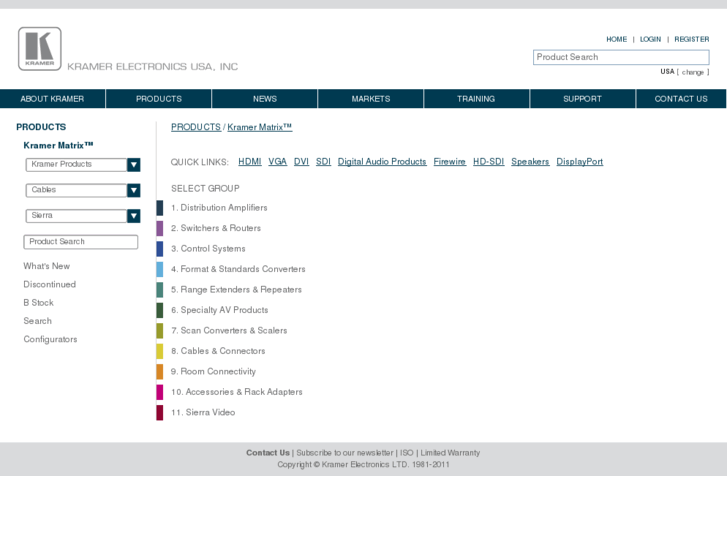727x545 pixels.
Task: Click orange swatch beside Room Connectivity
Action: [159, 372]
